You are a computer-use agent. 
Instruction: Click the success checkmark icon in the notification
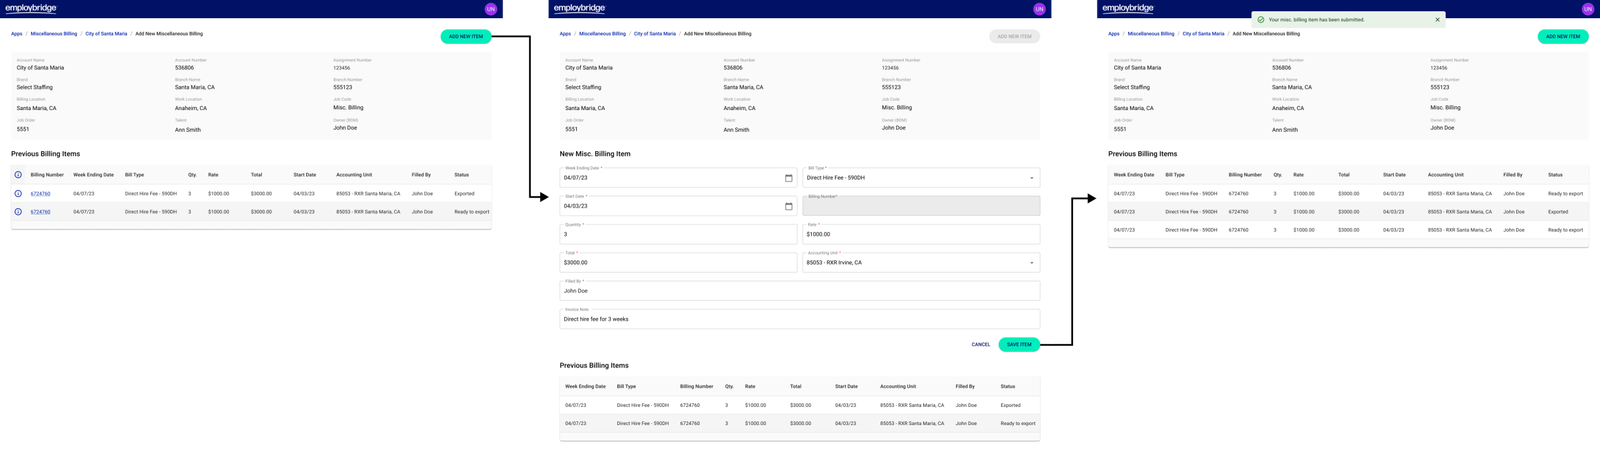point(1260,19)
